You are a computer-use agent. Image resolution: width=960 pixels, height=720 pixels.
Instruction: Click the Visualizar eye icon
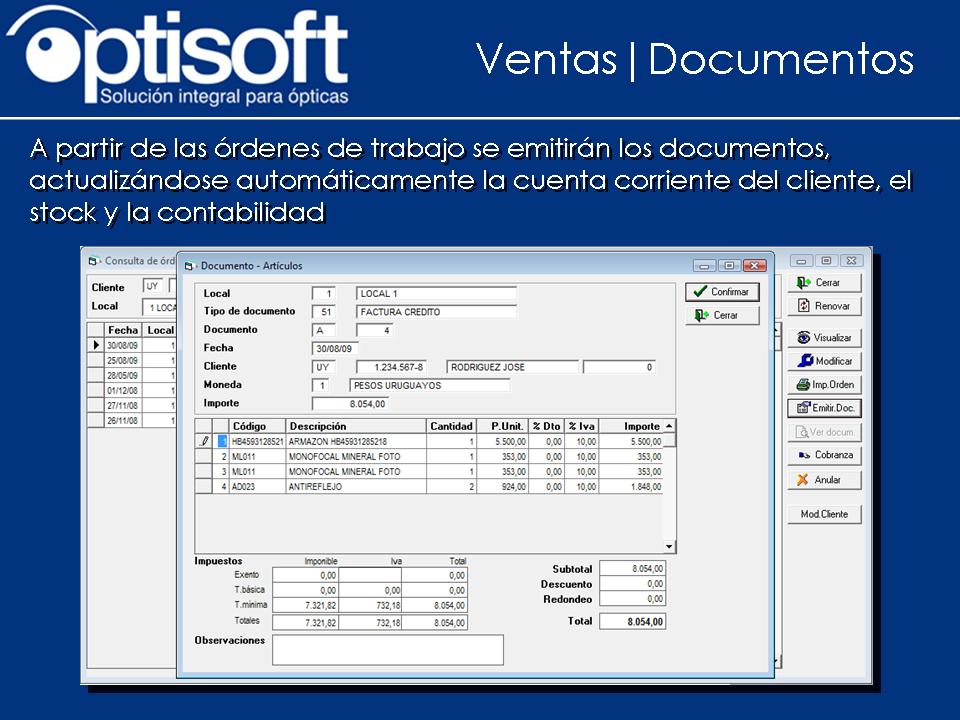coord(804,337)
